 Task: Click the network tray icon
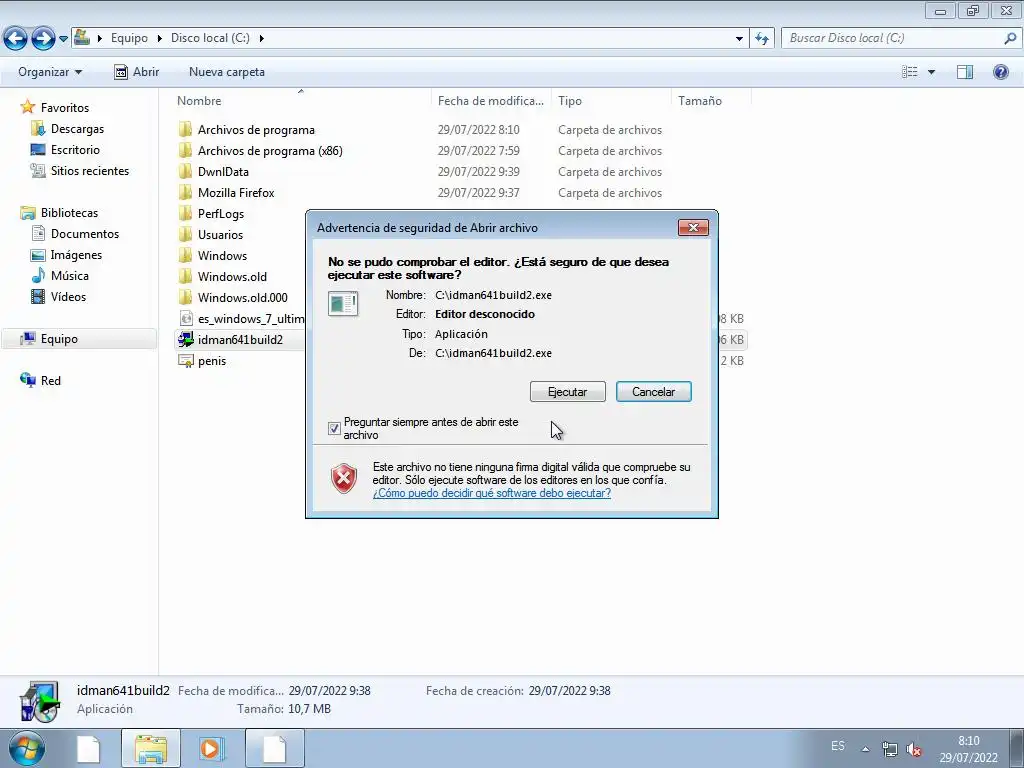point(889,749)
